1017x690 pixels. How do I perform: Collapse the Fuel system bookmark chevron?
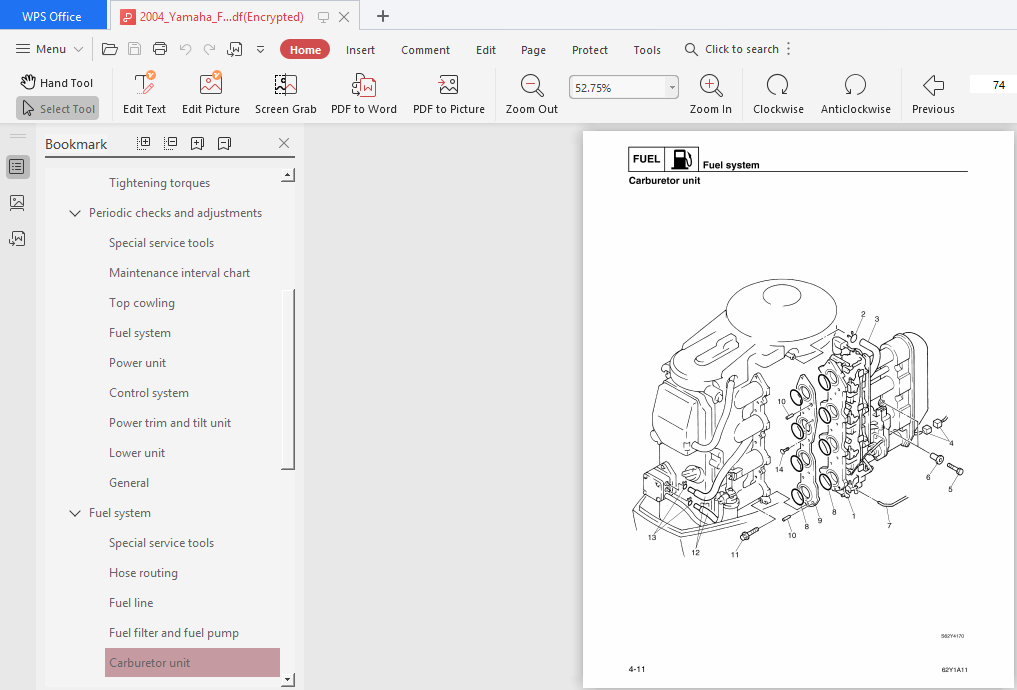(x=75, y=513)
